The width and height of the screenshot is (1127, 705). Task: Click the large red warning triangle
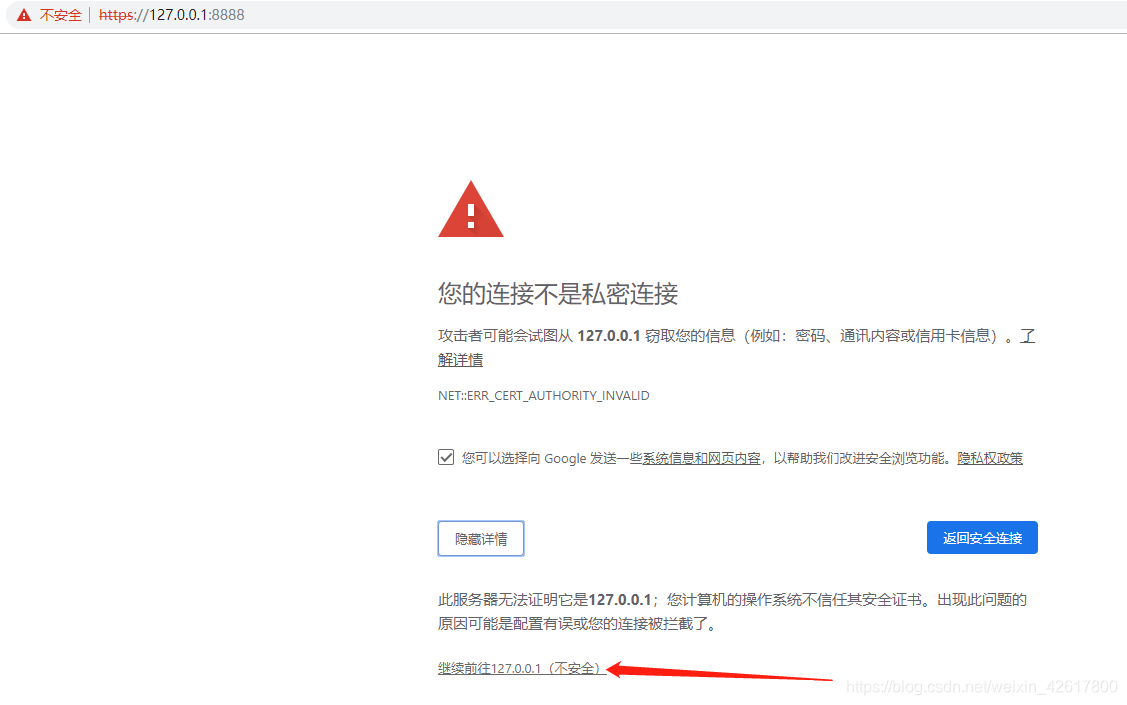click(471, 209)
